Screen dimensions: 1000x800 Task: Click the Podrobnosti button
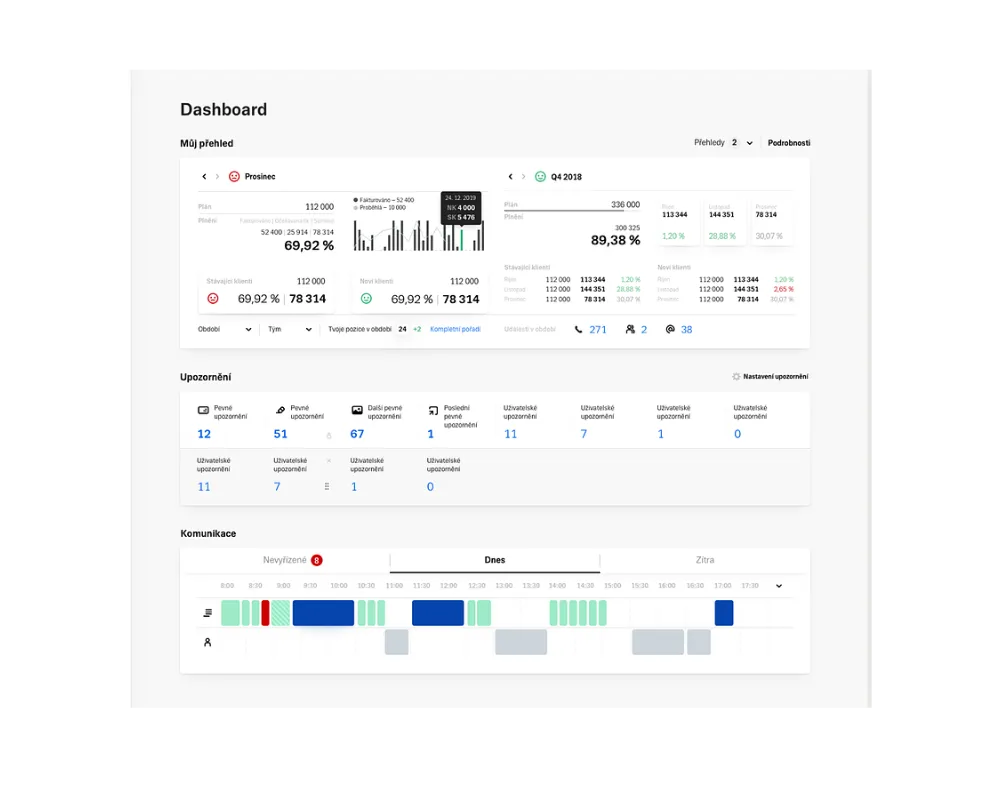[788, 143]
